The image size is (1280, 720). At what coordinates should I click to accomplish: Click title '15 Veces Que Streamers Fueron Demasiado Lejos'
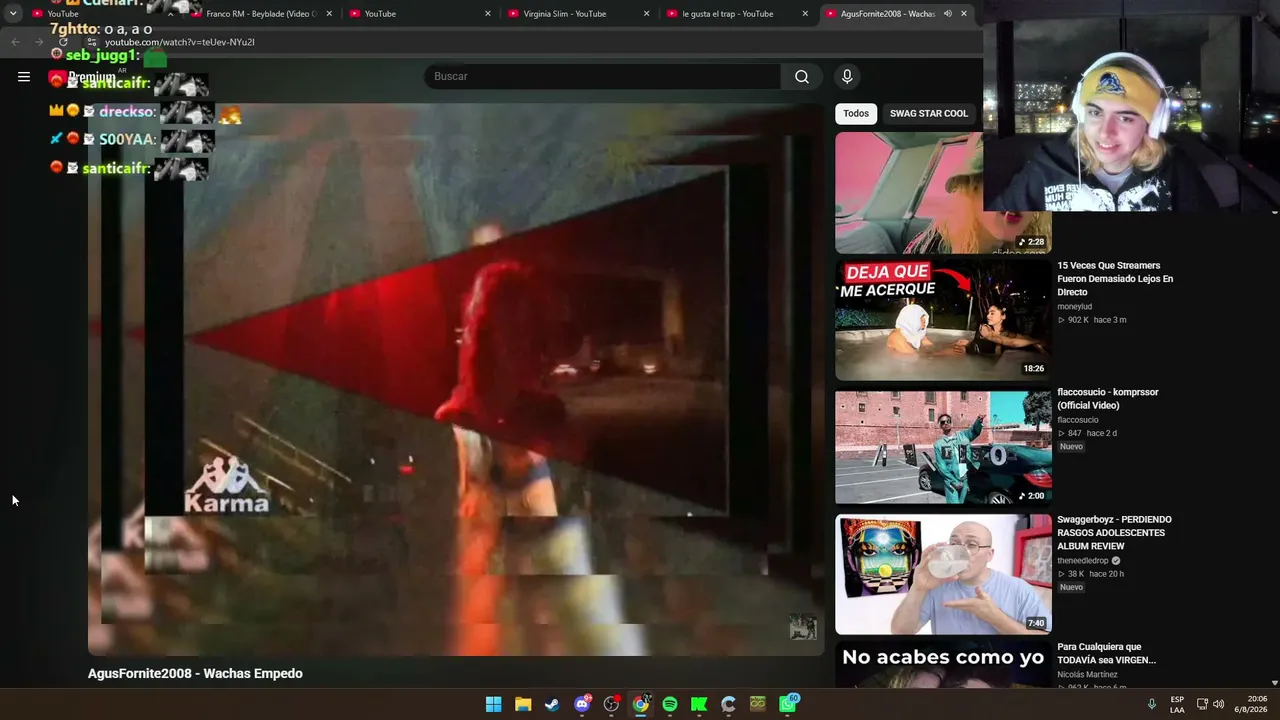pos(1115,279)
